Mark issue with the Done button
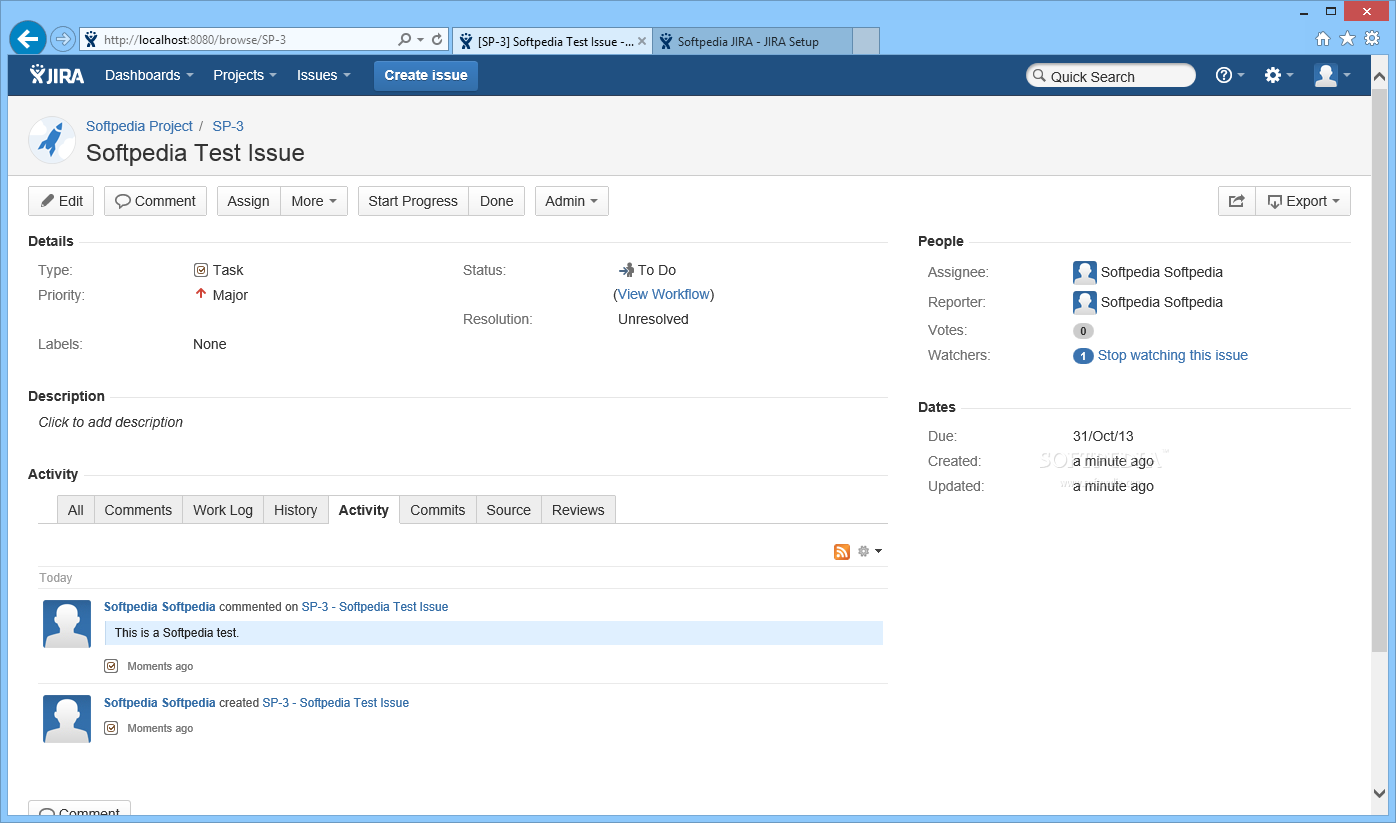This screenshot has width=1396, height=823. [496, 201]
